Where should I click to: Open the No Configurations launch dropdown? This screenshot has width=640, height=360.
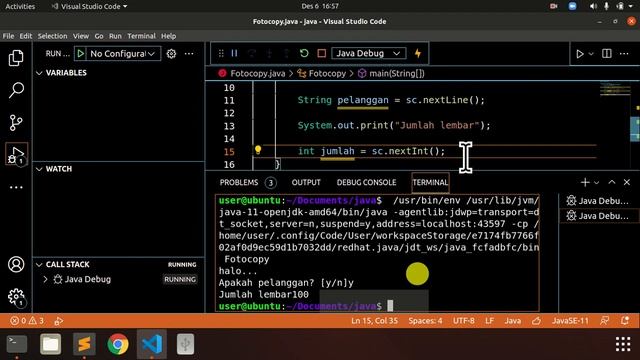tap(122, 53)
